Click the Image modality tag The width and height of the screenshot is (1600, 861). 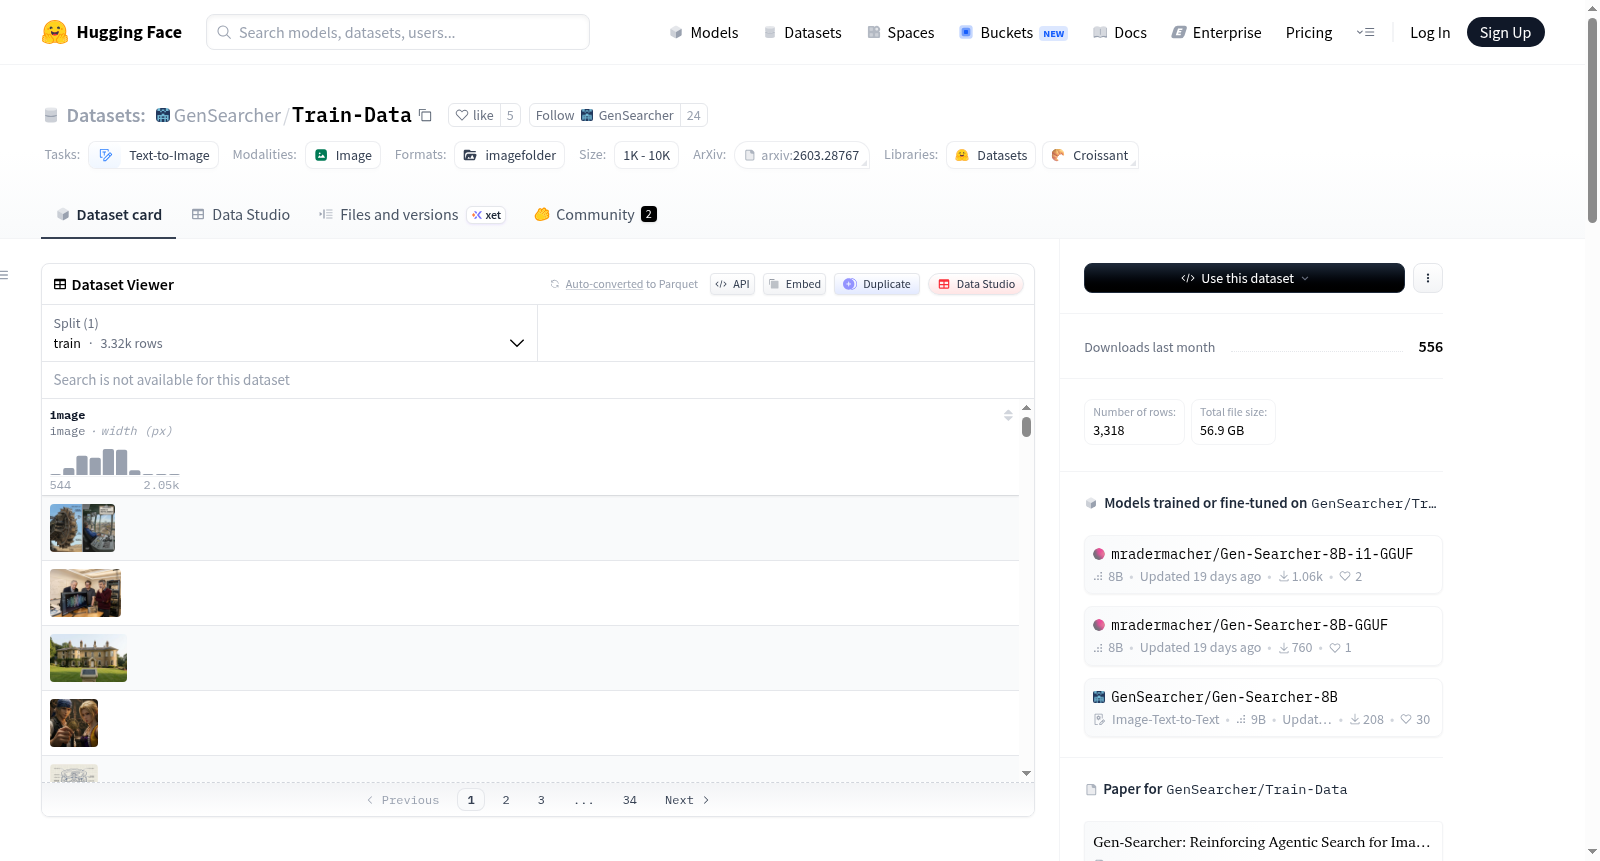click(x=343, y=155)
